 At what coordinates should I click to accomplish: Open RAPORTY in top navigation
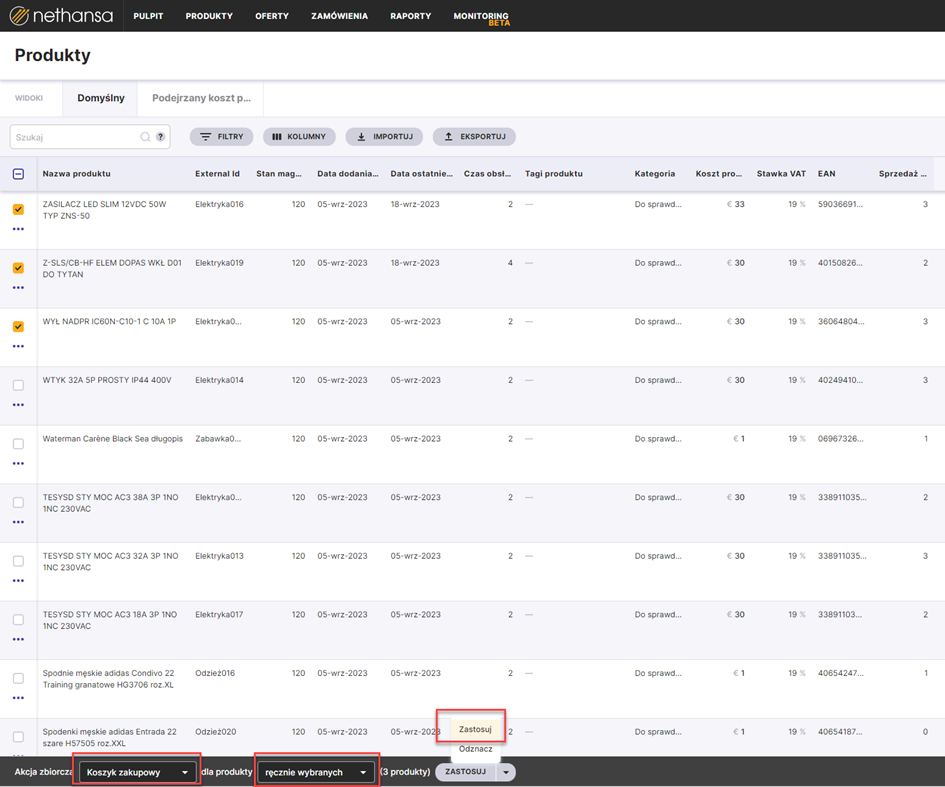[410, 16]
